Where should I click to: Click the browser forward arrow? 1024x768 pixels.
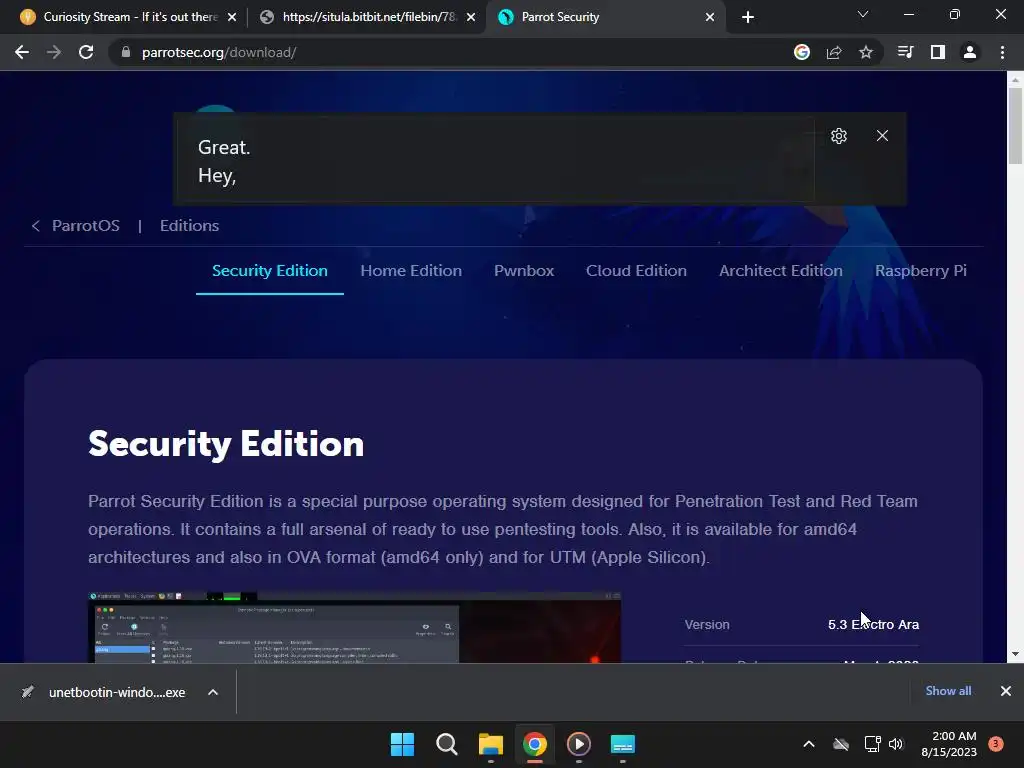pyautogui.click(x=54, y=52)
